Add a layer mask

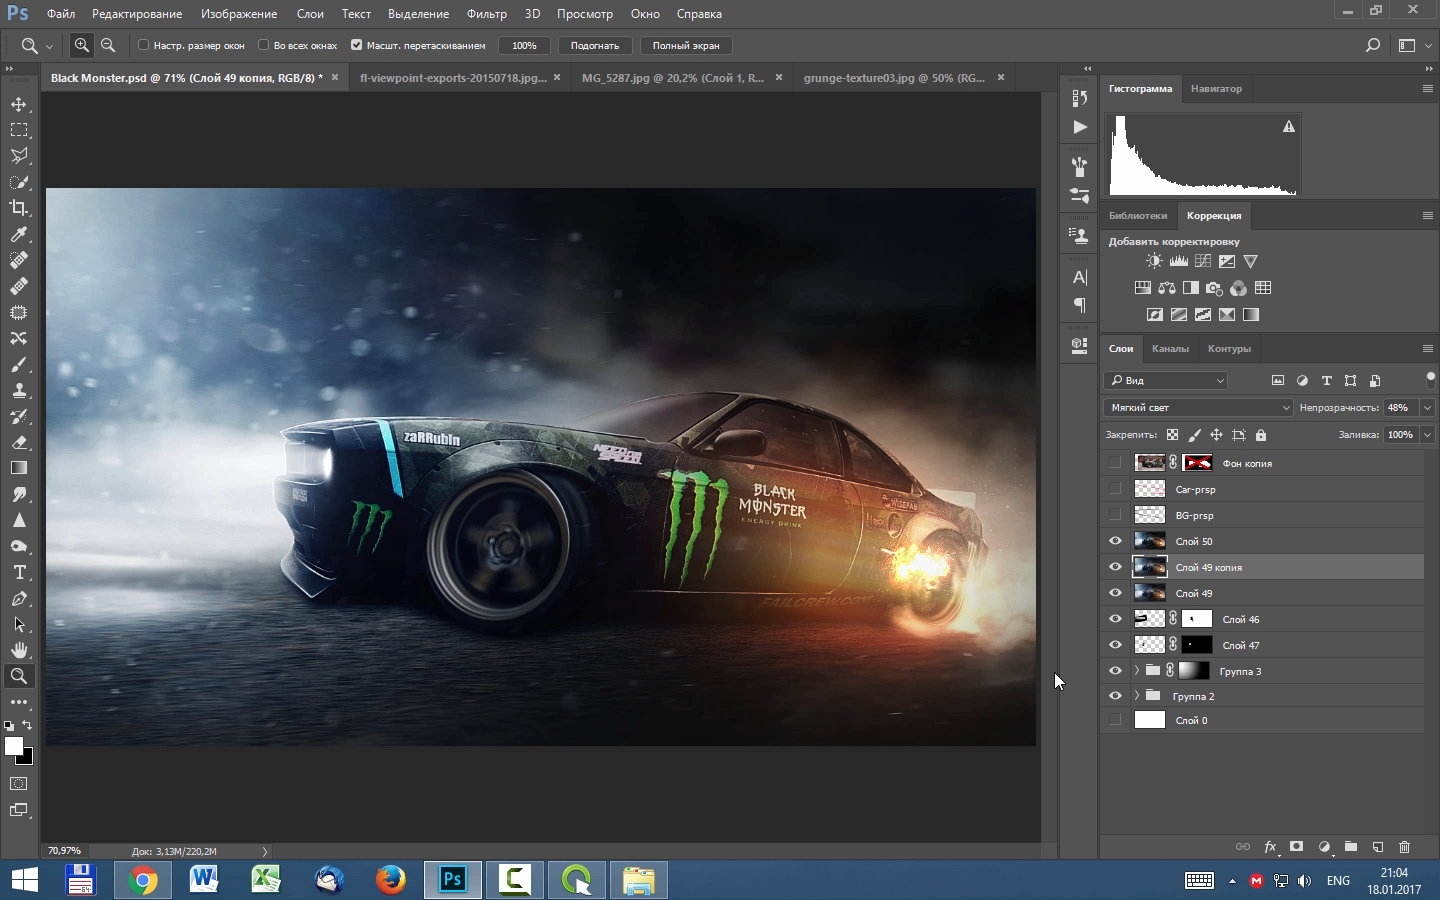pos(1296,847)
